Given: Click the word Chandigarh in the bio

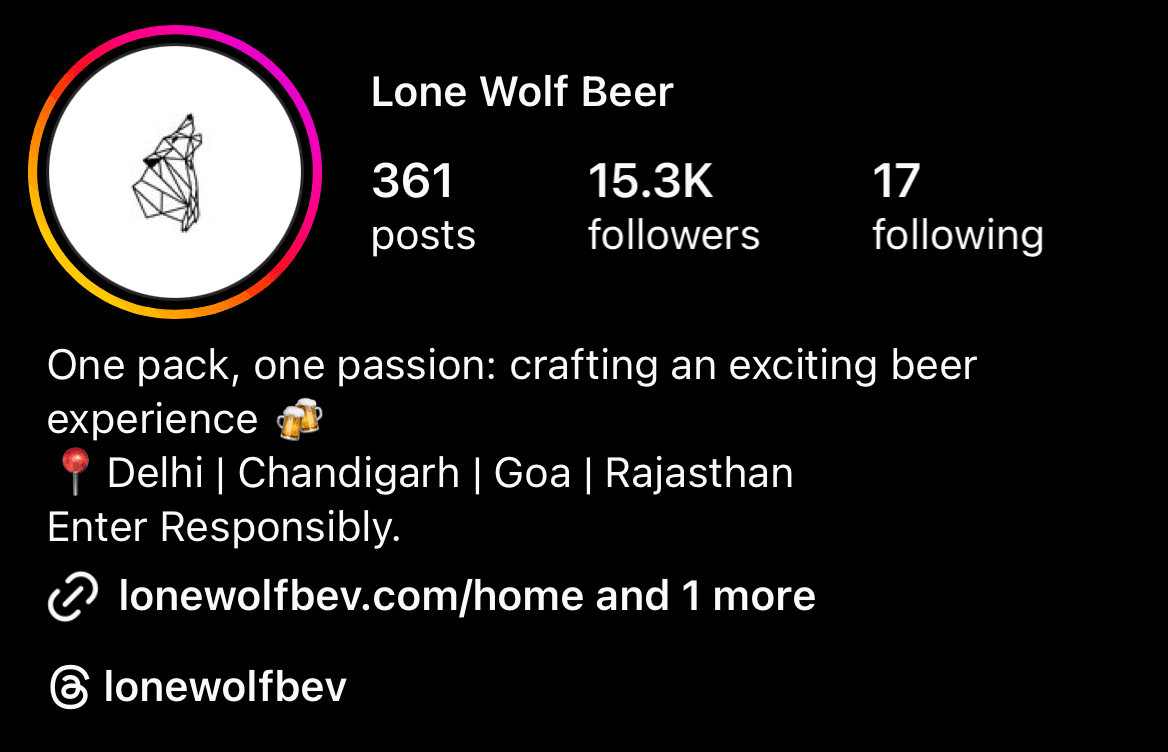Looking at the screenshot, I should coord(349,474).
